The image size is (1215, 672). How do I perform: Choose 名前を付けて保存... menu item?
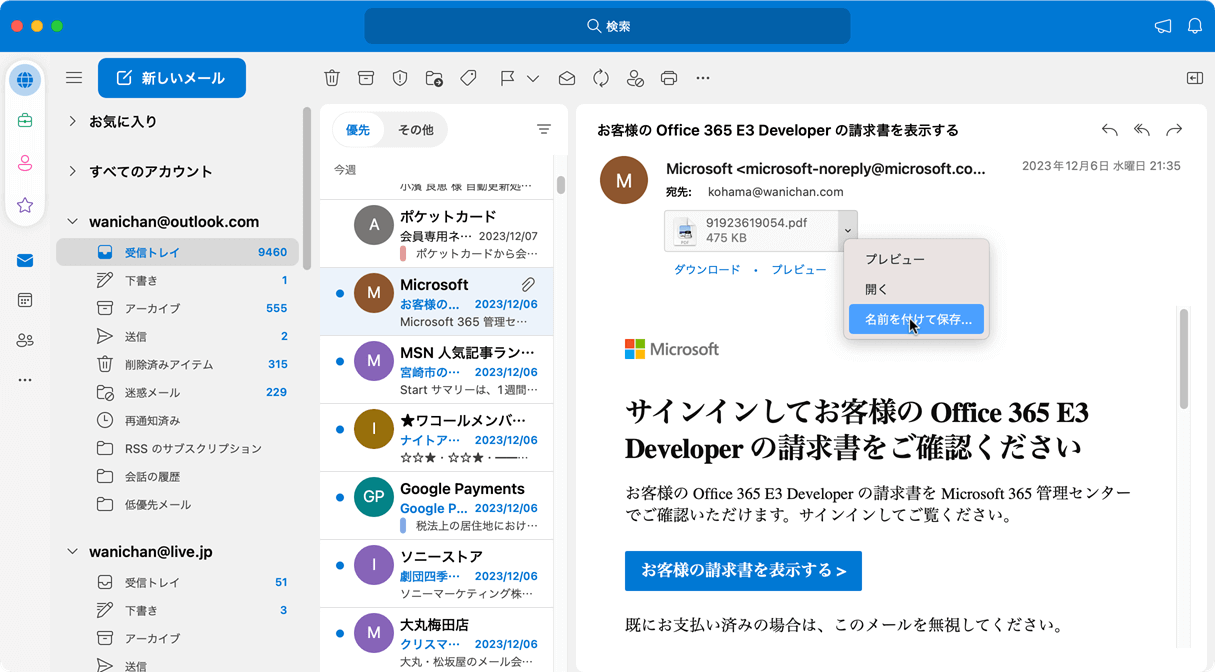tap(916, 319)
